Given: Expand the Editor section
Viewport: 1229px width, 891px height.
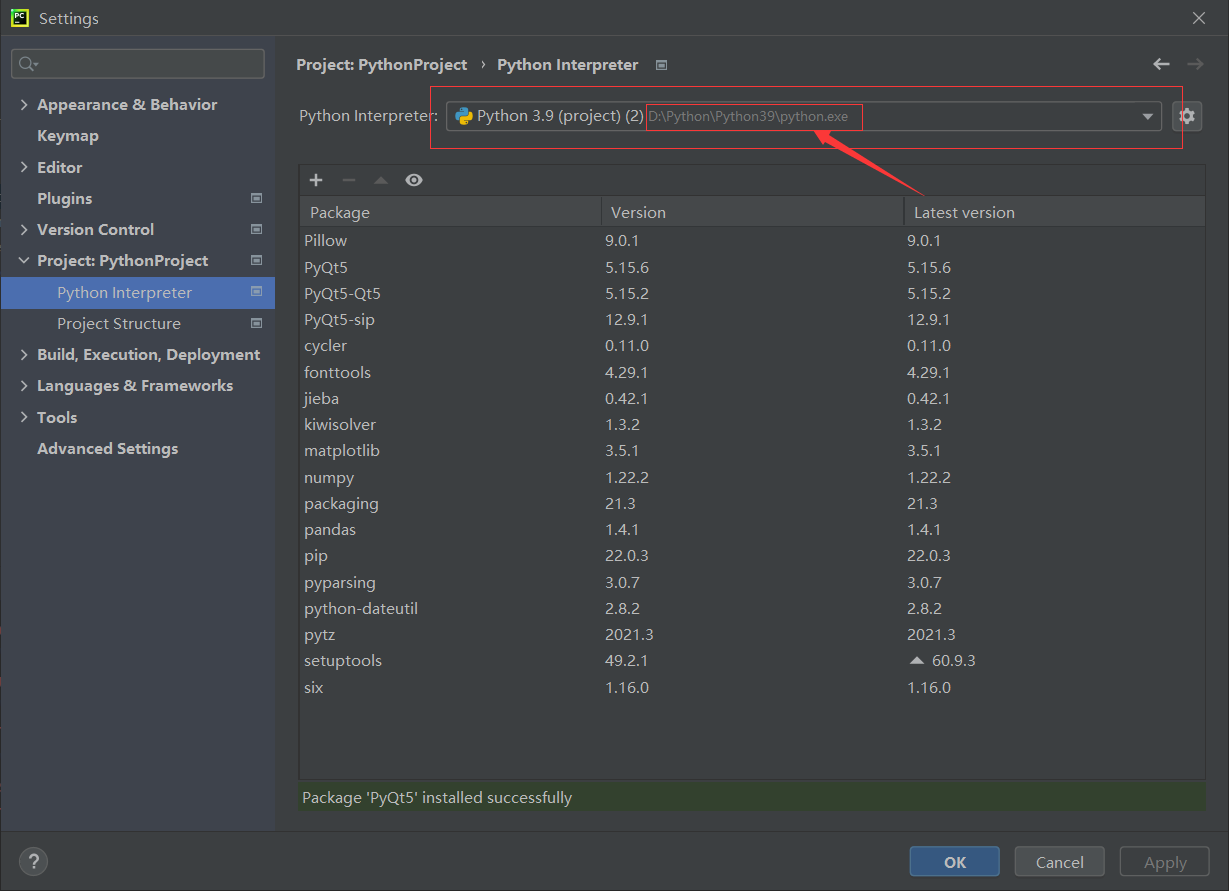Looking at the screenshot, I should tap(24, 167).
